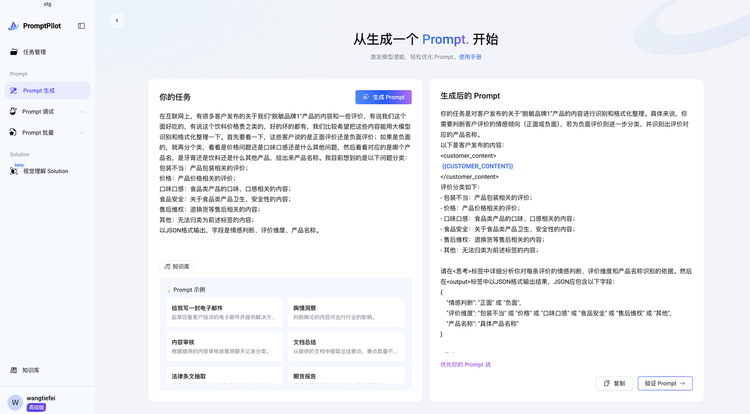Click the Prompt 生成 icon
This screenshot has height=414, width=750.
pyautogui.click(x=13, y=91)
